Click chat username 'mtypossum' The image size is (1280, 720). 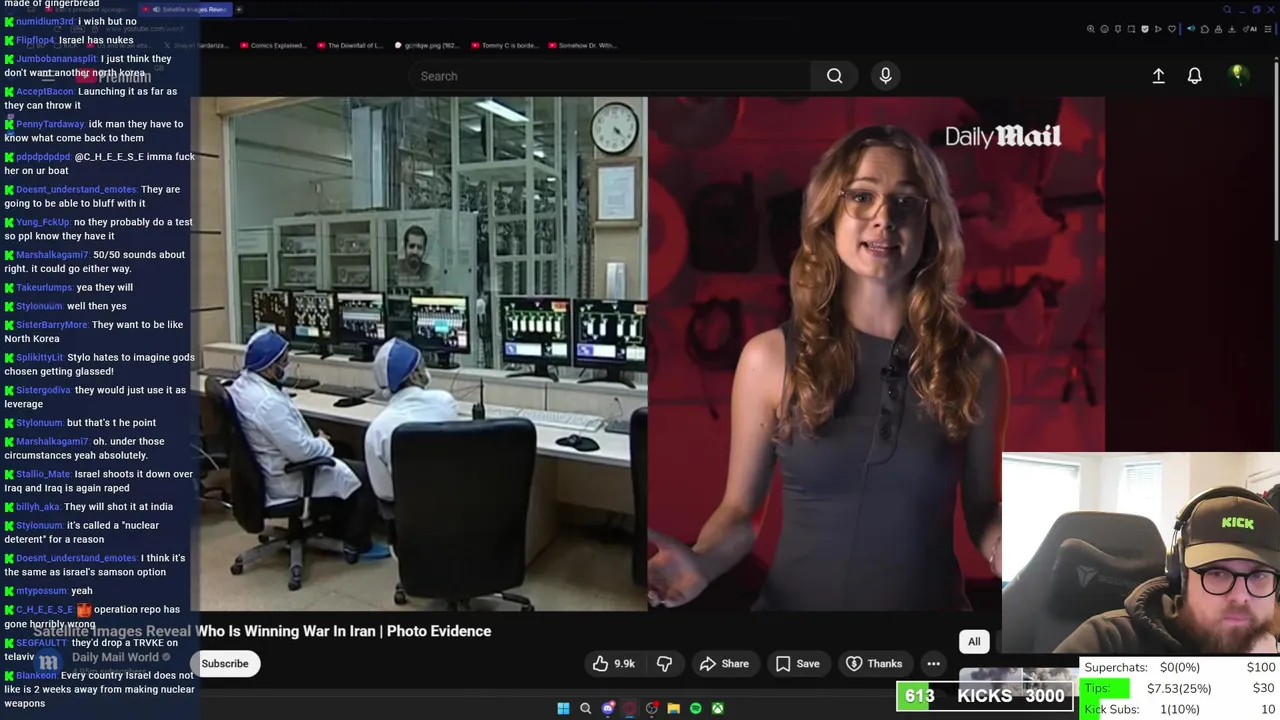click(x=41, y=591)
